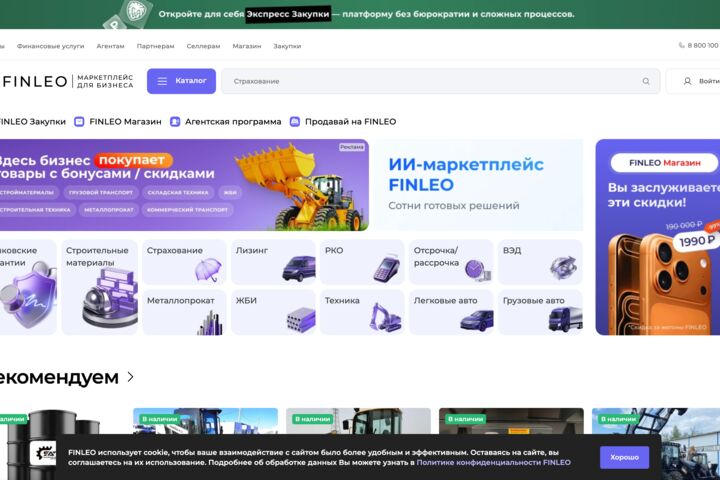Open Политике конфиденциальности FINLEO link
Image resolution: width=720 pixels, height=480 pixels.
click(493, 462)
